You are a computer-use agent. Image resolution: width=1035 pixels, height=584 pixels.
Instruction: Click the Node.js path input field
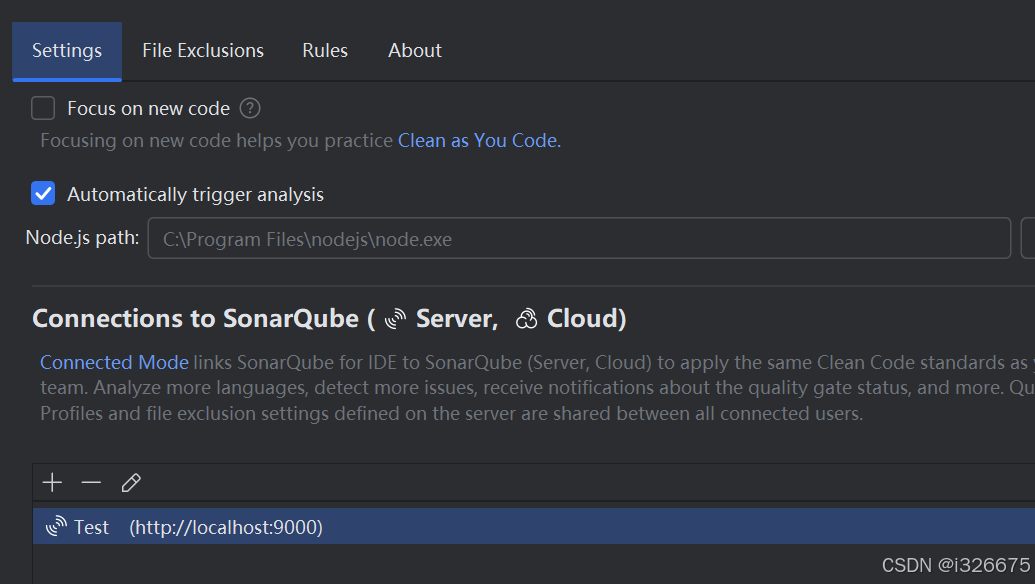click(x=579, y=238)
